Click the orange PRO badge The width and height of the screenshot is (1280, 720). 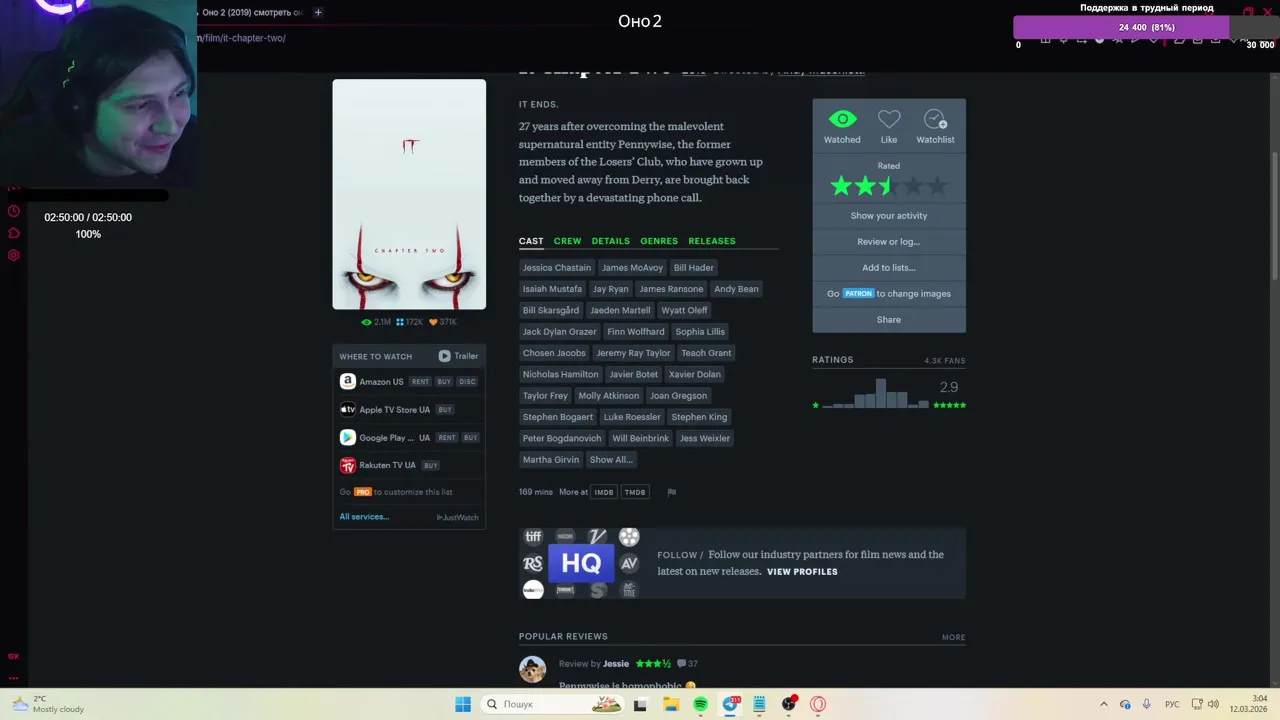[363, 492]
